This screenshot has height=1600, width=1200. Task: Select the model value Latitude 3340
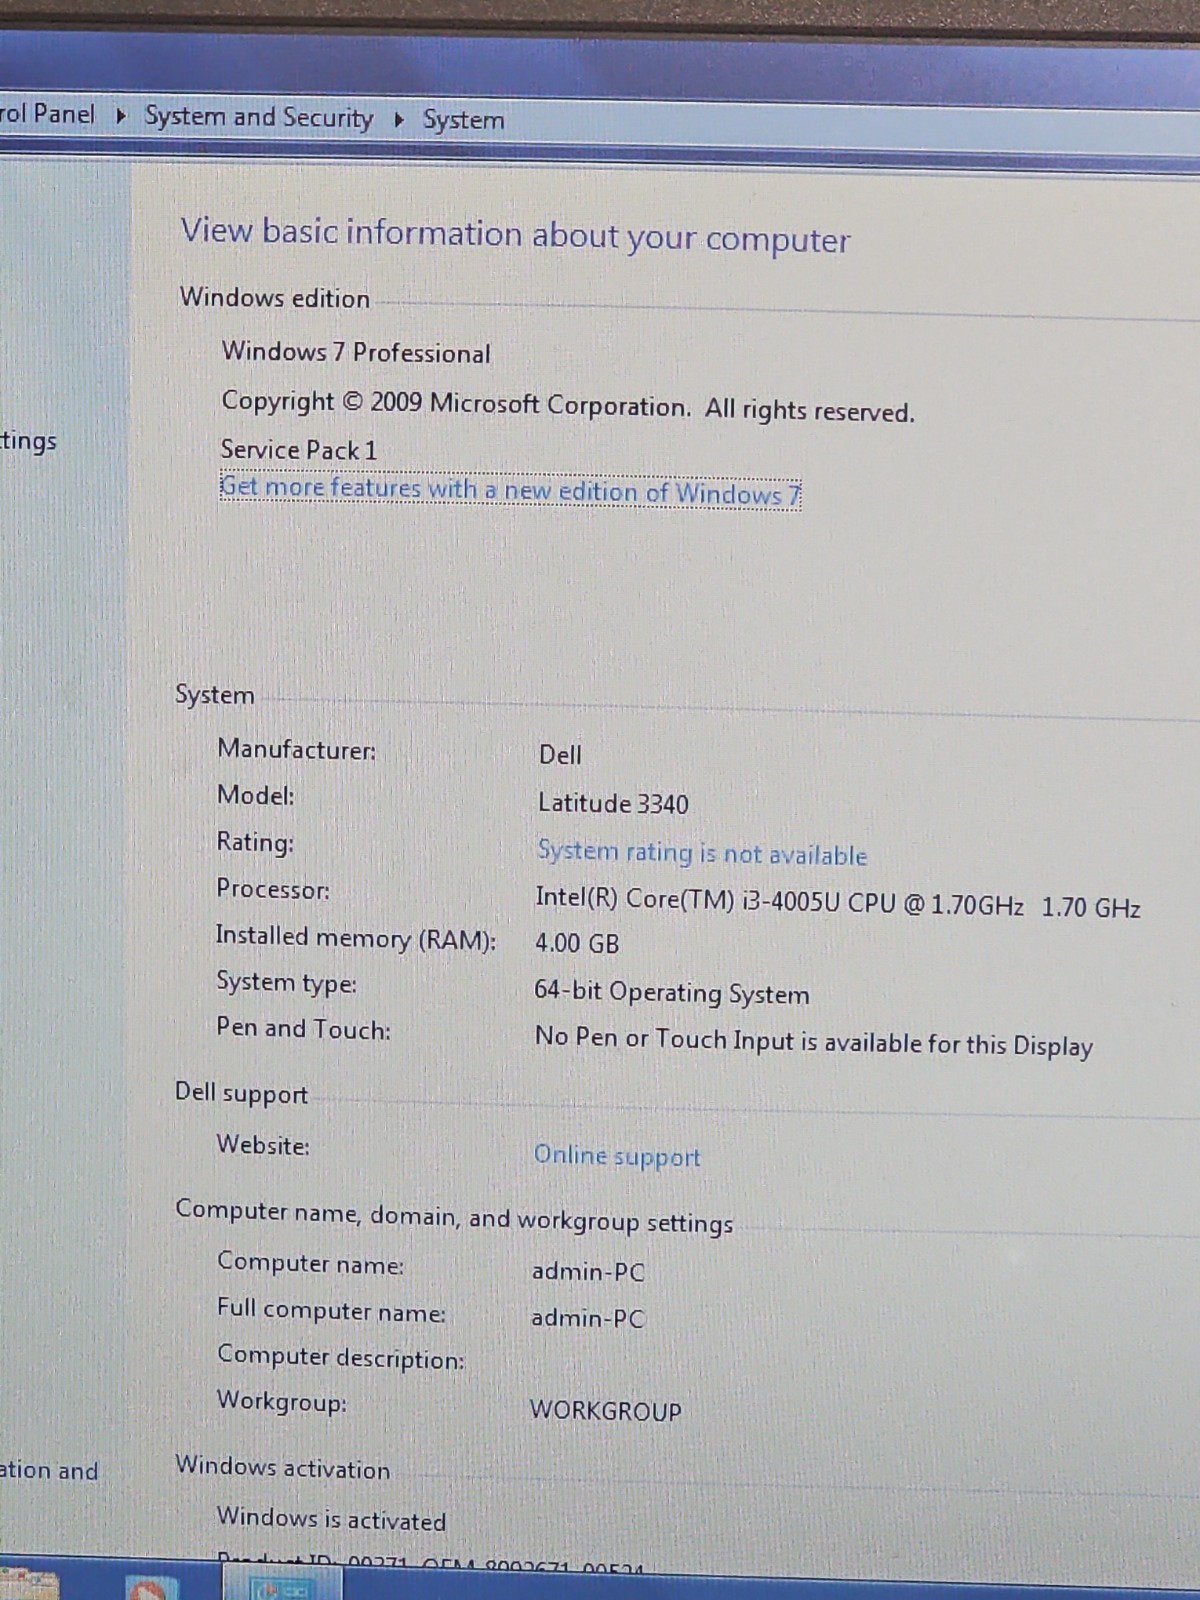(613, 803)
